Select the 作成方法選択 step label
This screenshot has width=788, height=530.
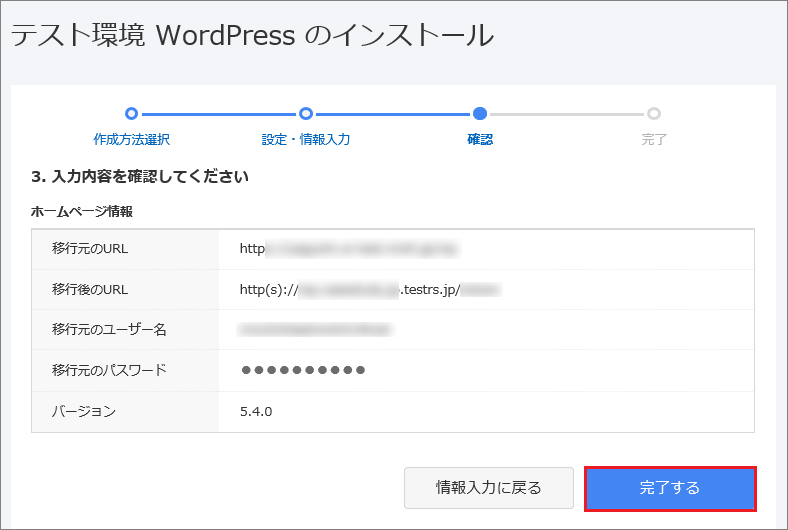click(132, 139)
